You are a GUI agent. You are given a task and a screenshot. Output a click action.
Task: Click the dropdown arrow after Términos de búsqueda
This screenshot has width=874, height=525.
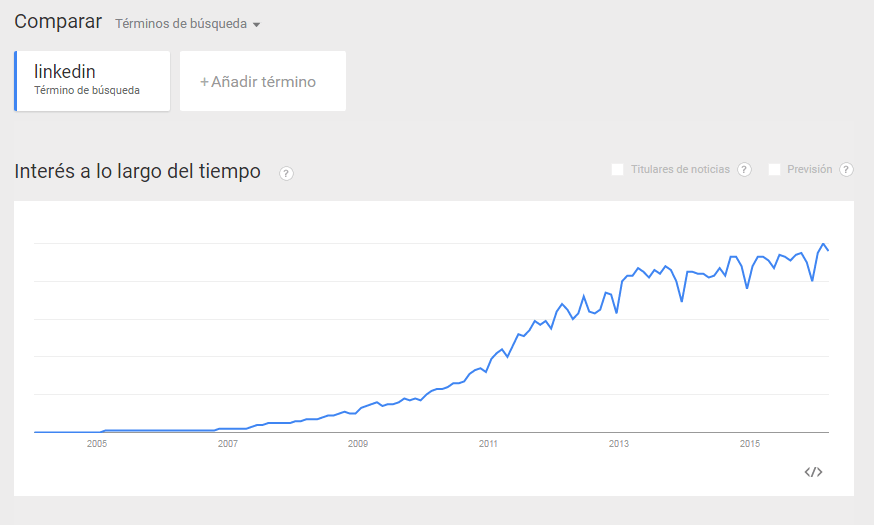(257, 25)
